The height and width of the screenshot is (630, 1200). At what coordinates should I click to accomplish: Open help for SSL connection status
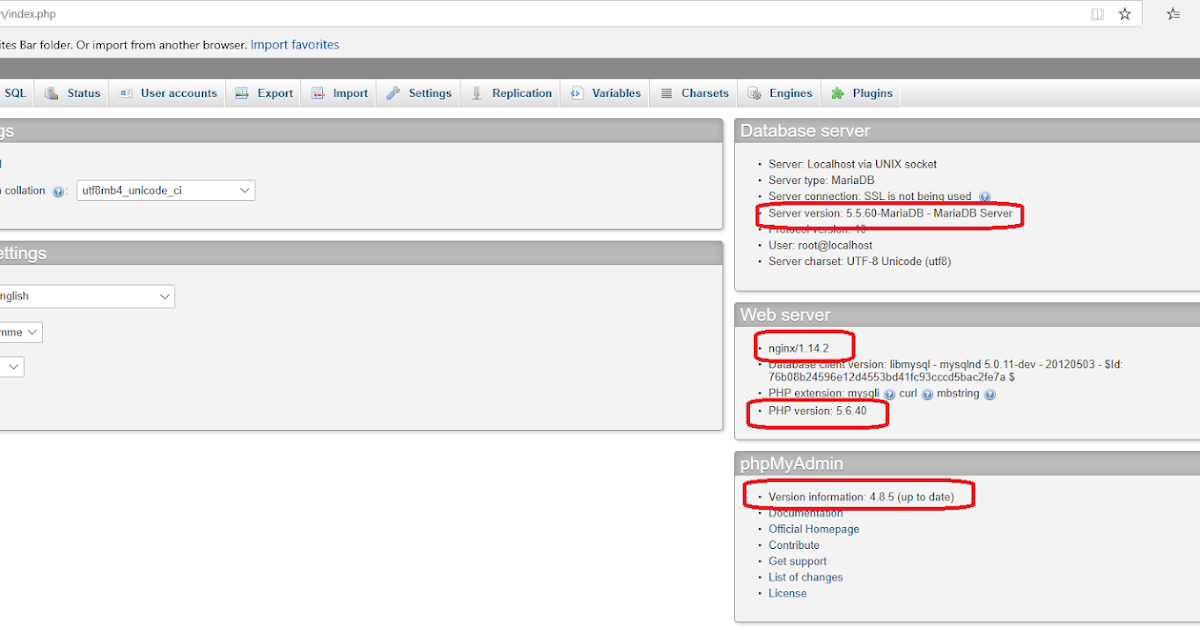[x=983, y=196]
